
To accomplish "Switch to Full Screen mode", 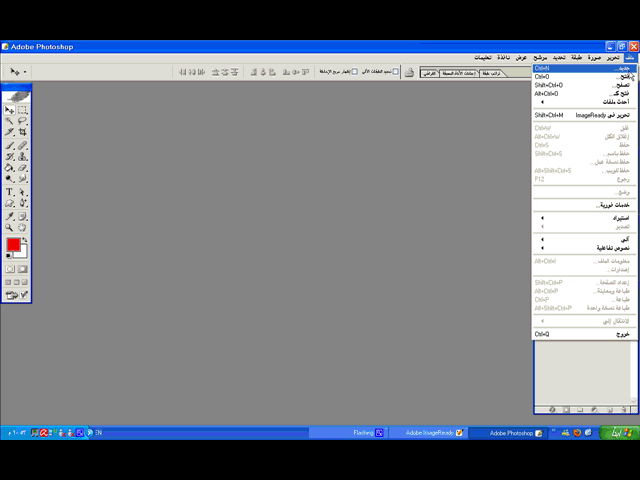I will 24,282.
